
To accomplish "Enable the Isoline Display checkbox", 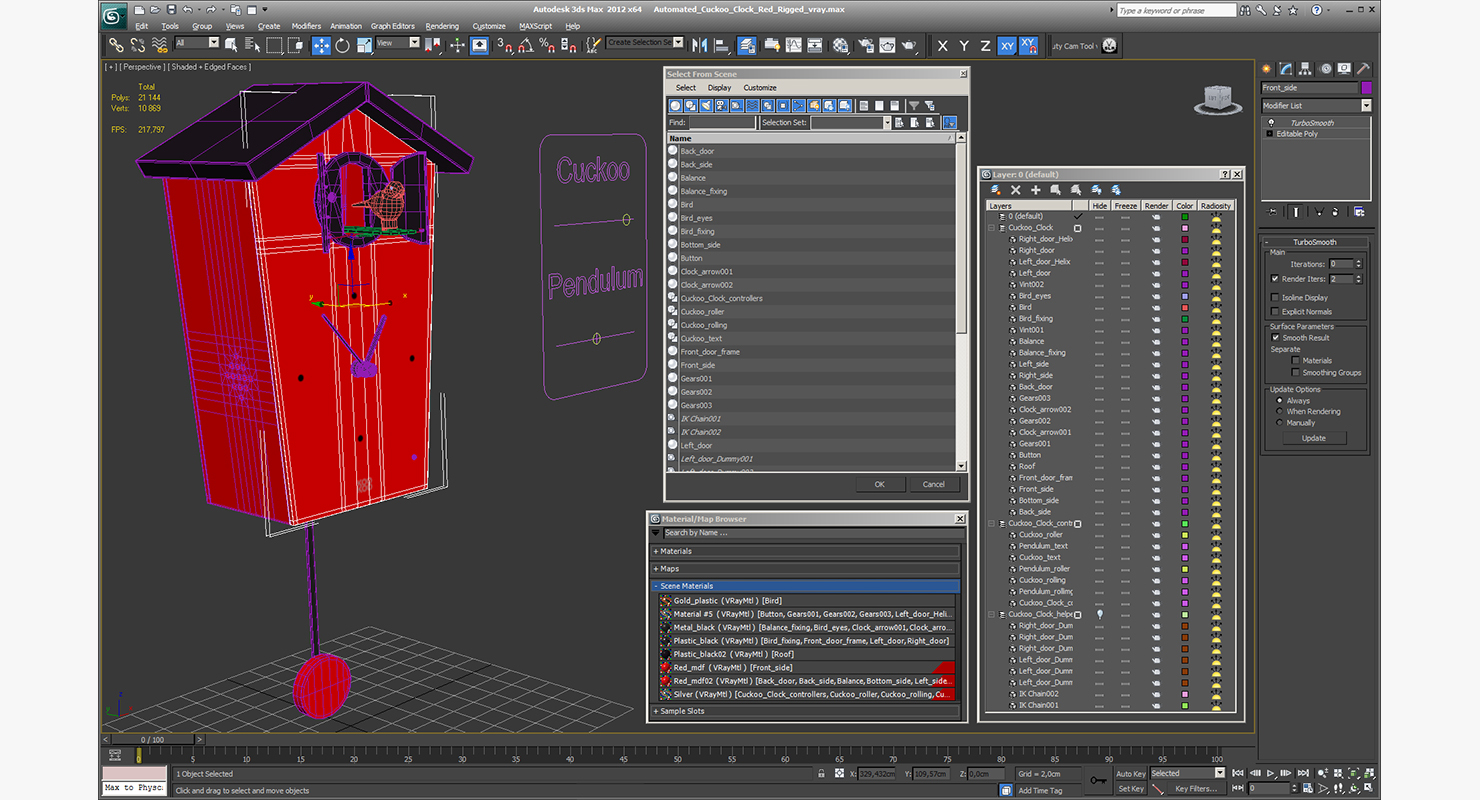I will (x=1274, y=298).
